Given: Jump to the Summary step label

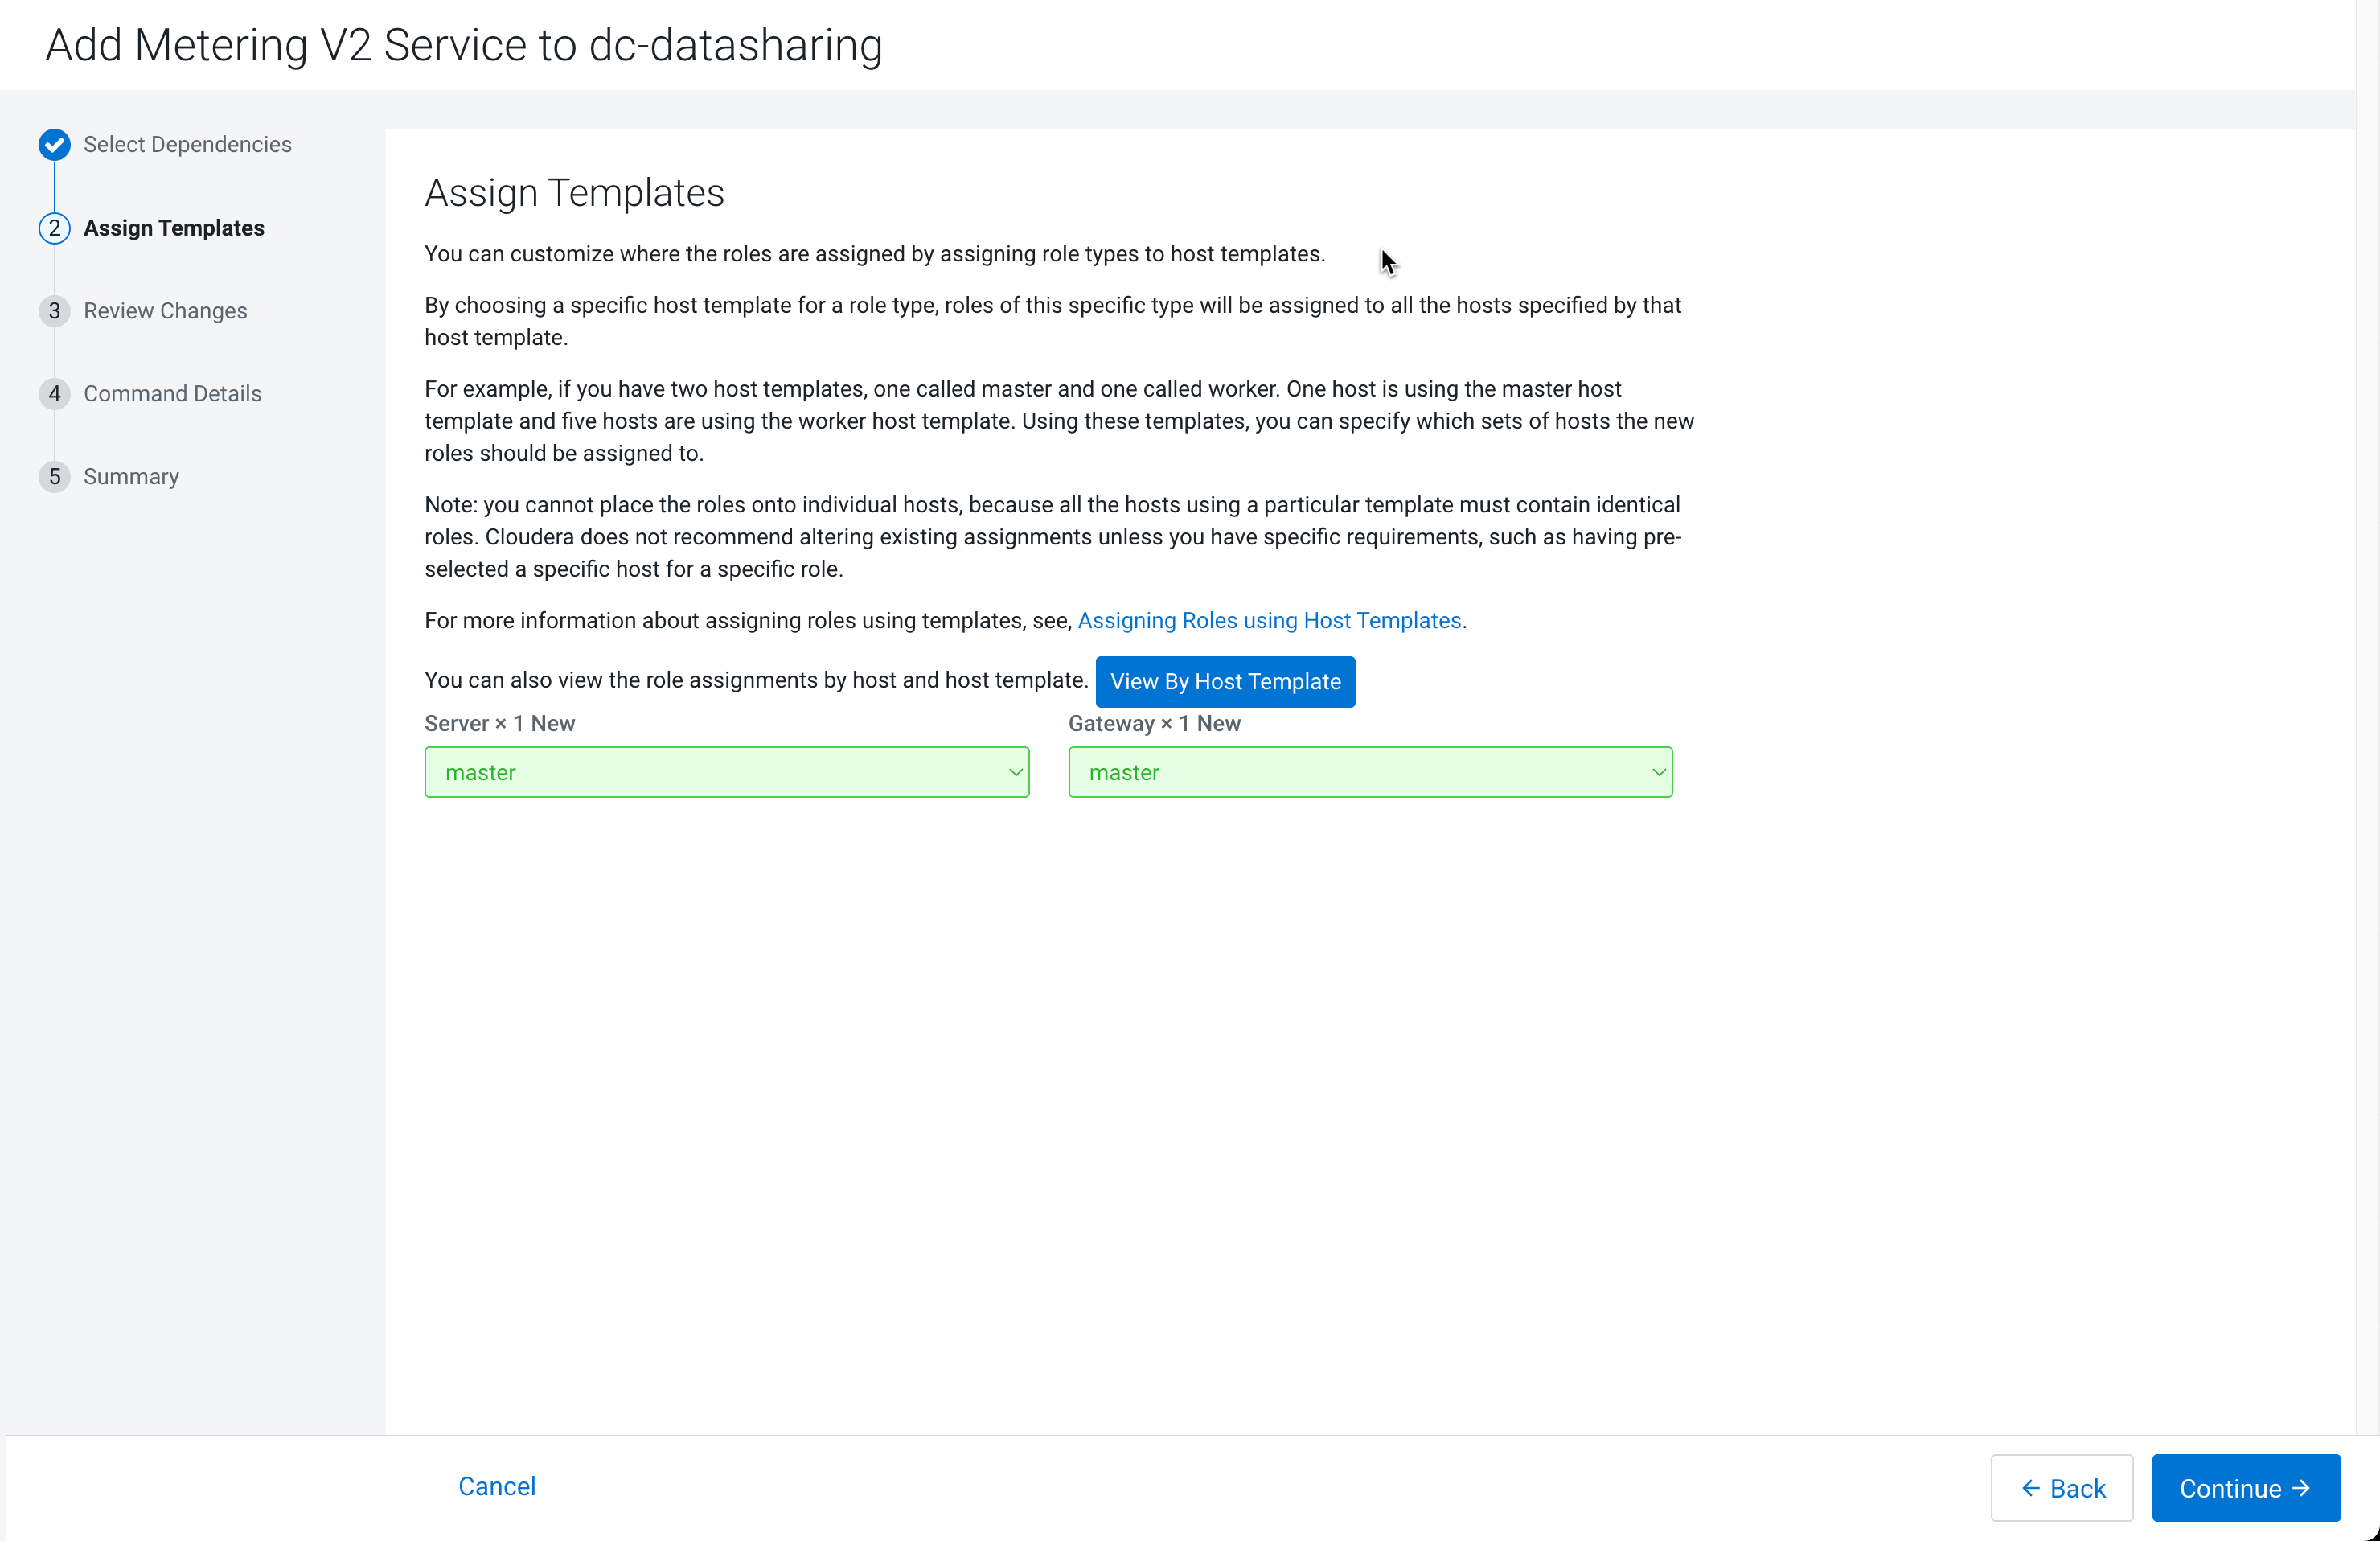Looking at the screenshot, I should coord(131,477).
